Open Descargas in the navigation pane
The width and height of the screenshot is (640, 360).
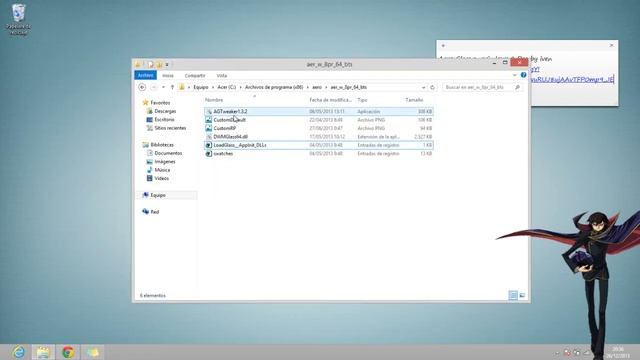coord(165,111)
